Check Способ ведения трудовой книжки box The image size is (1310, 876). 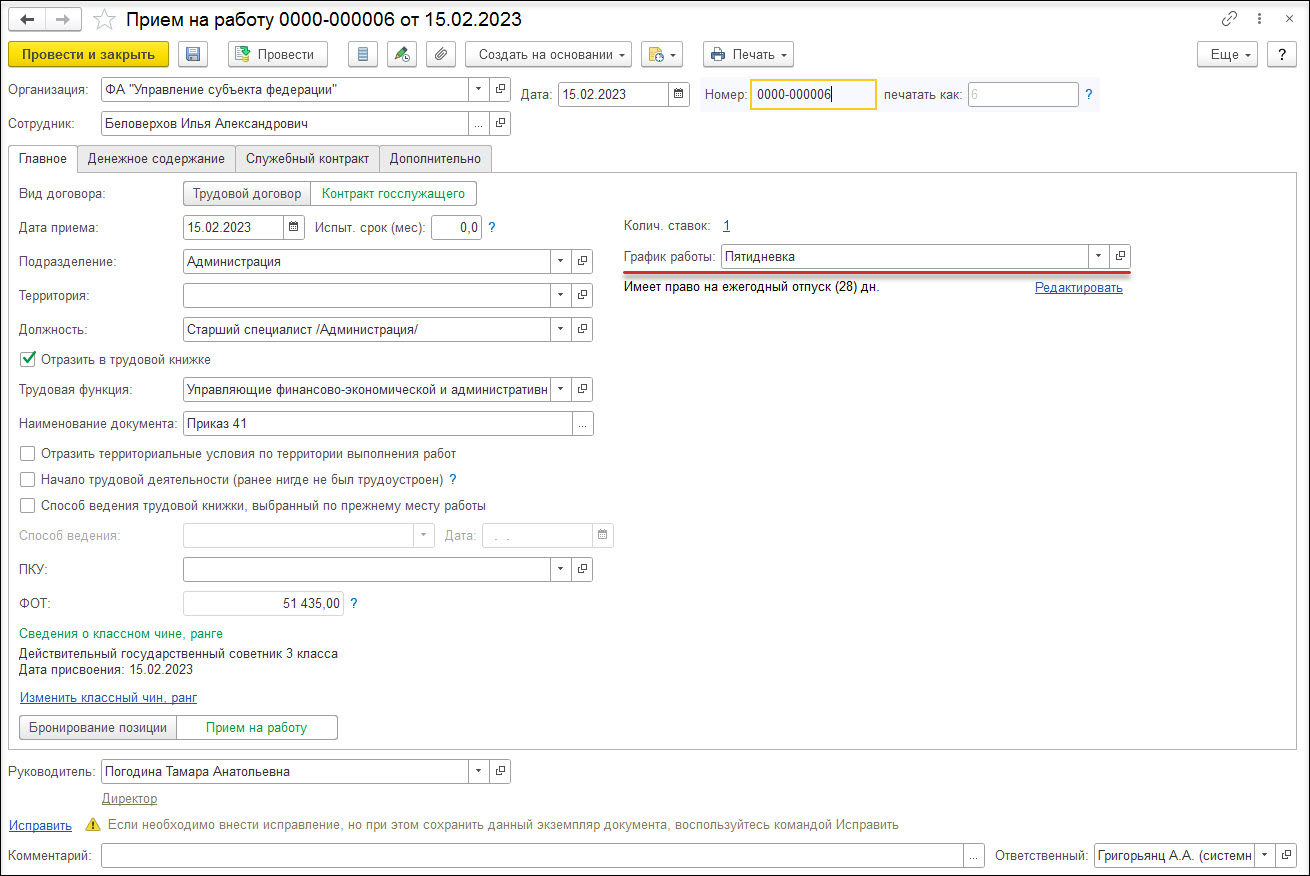coord(28,505)
